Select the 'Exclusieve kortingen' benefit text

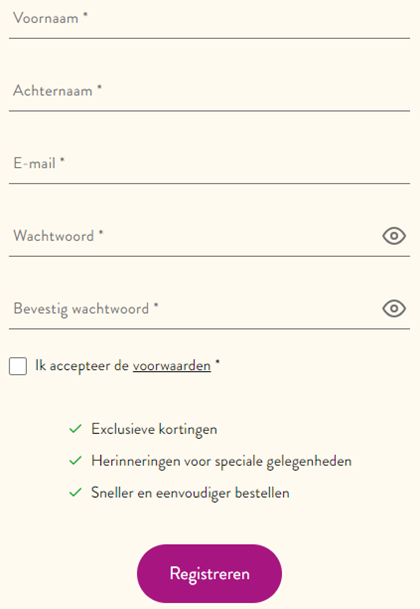click(154, 430)
